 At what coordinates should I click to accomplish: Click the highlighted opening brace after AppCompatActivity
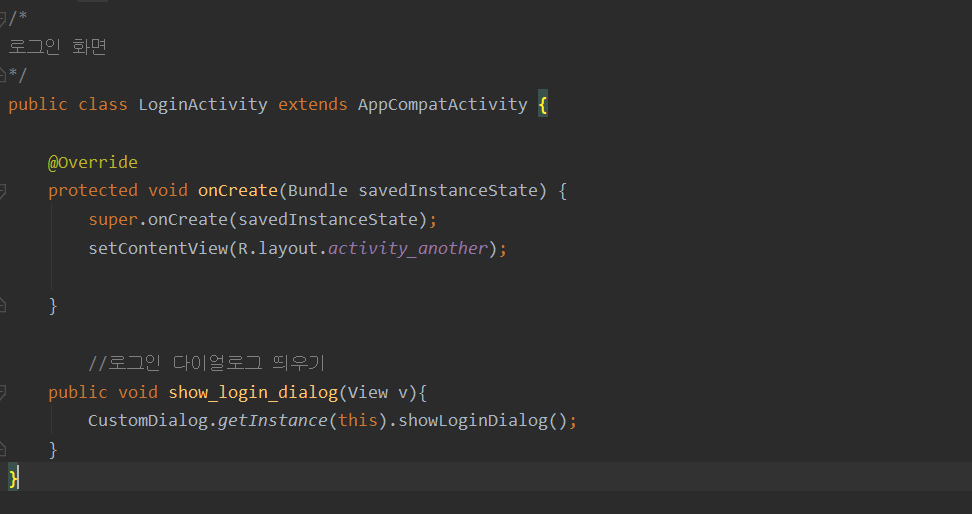[542, 104]
